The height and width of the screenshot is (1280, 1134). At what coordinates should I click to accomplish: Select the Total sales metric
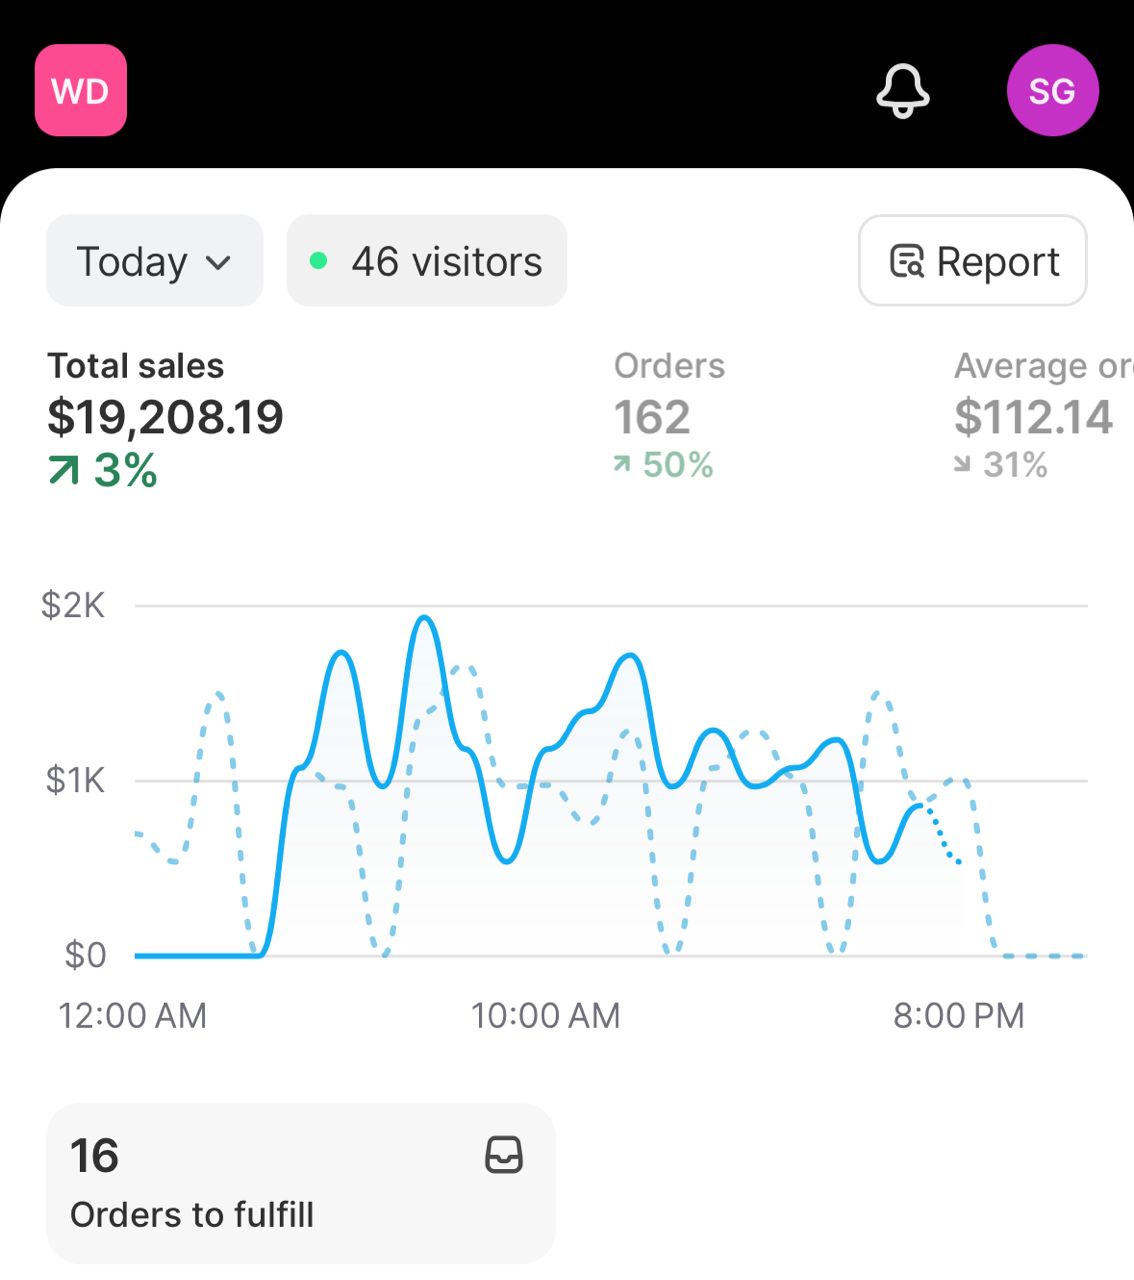166,419
